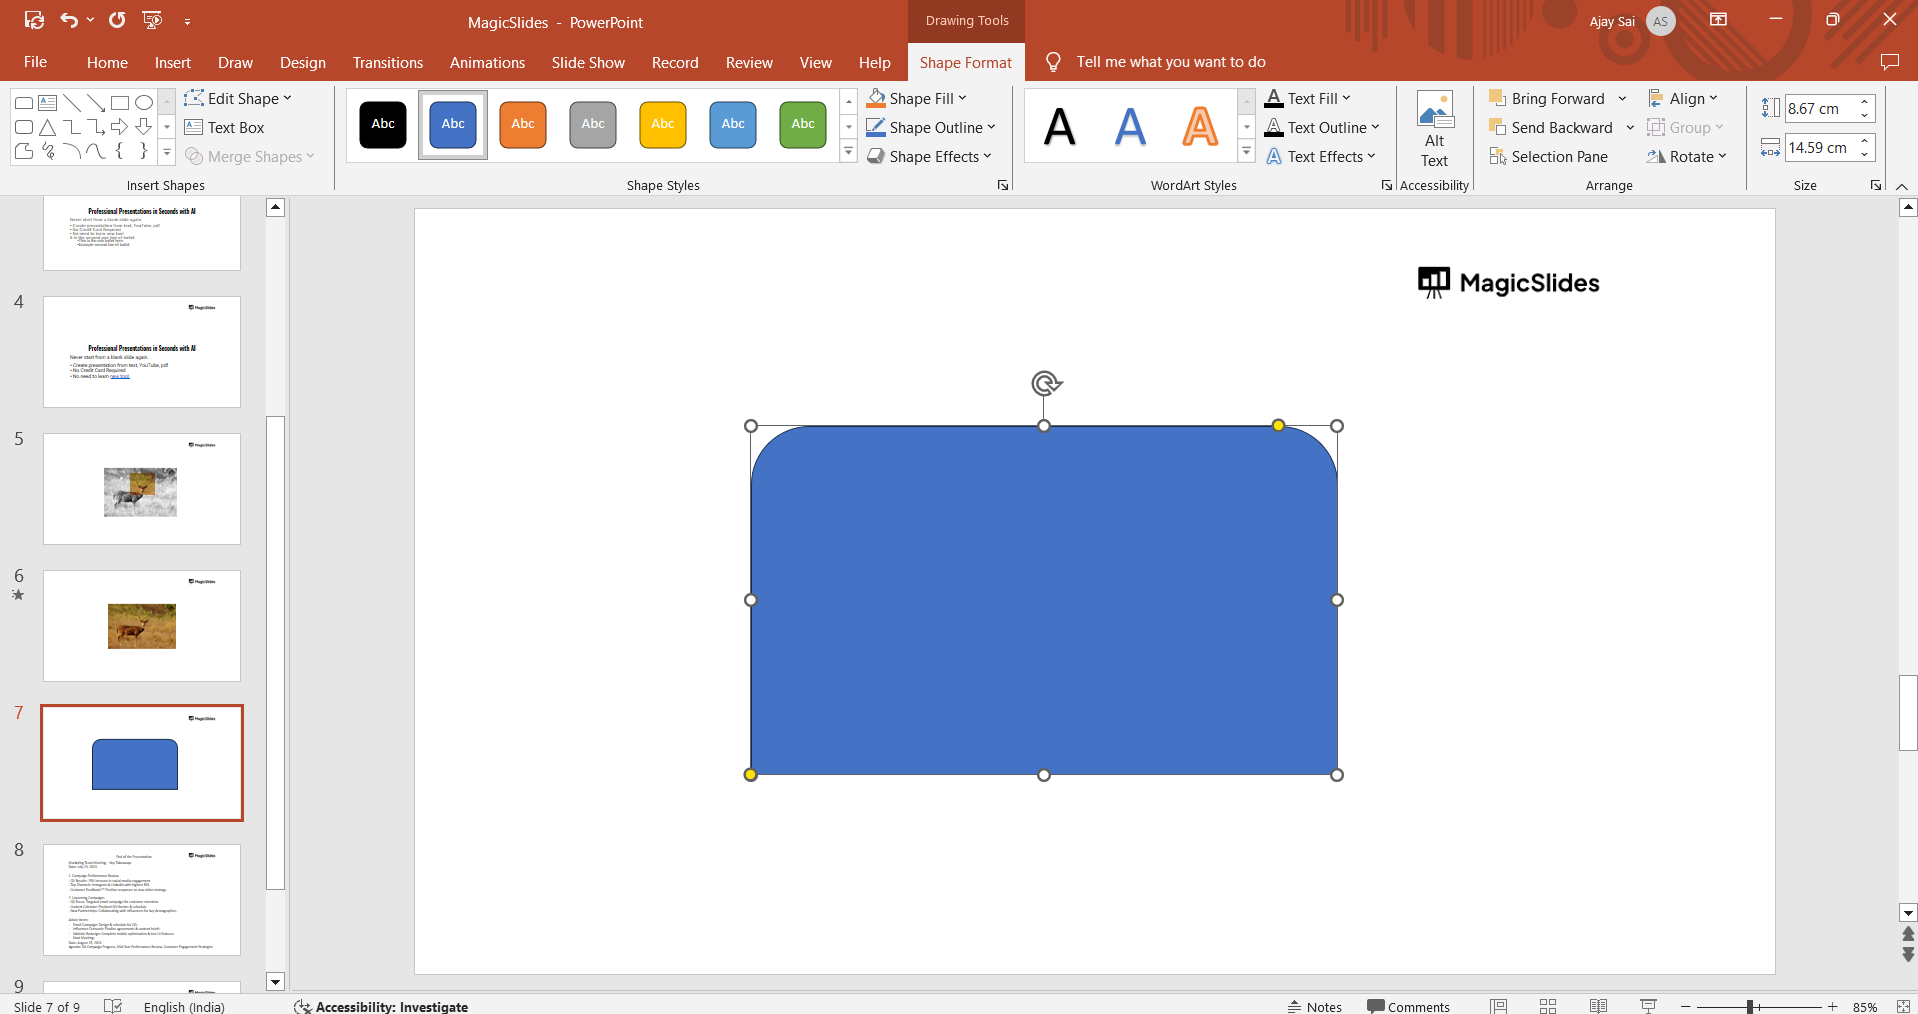
Task: Apply the orange Abc shape style
Action: [523, 124]
